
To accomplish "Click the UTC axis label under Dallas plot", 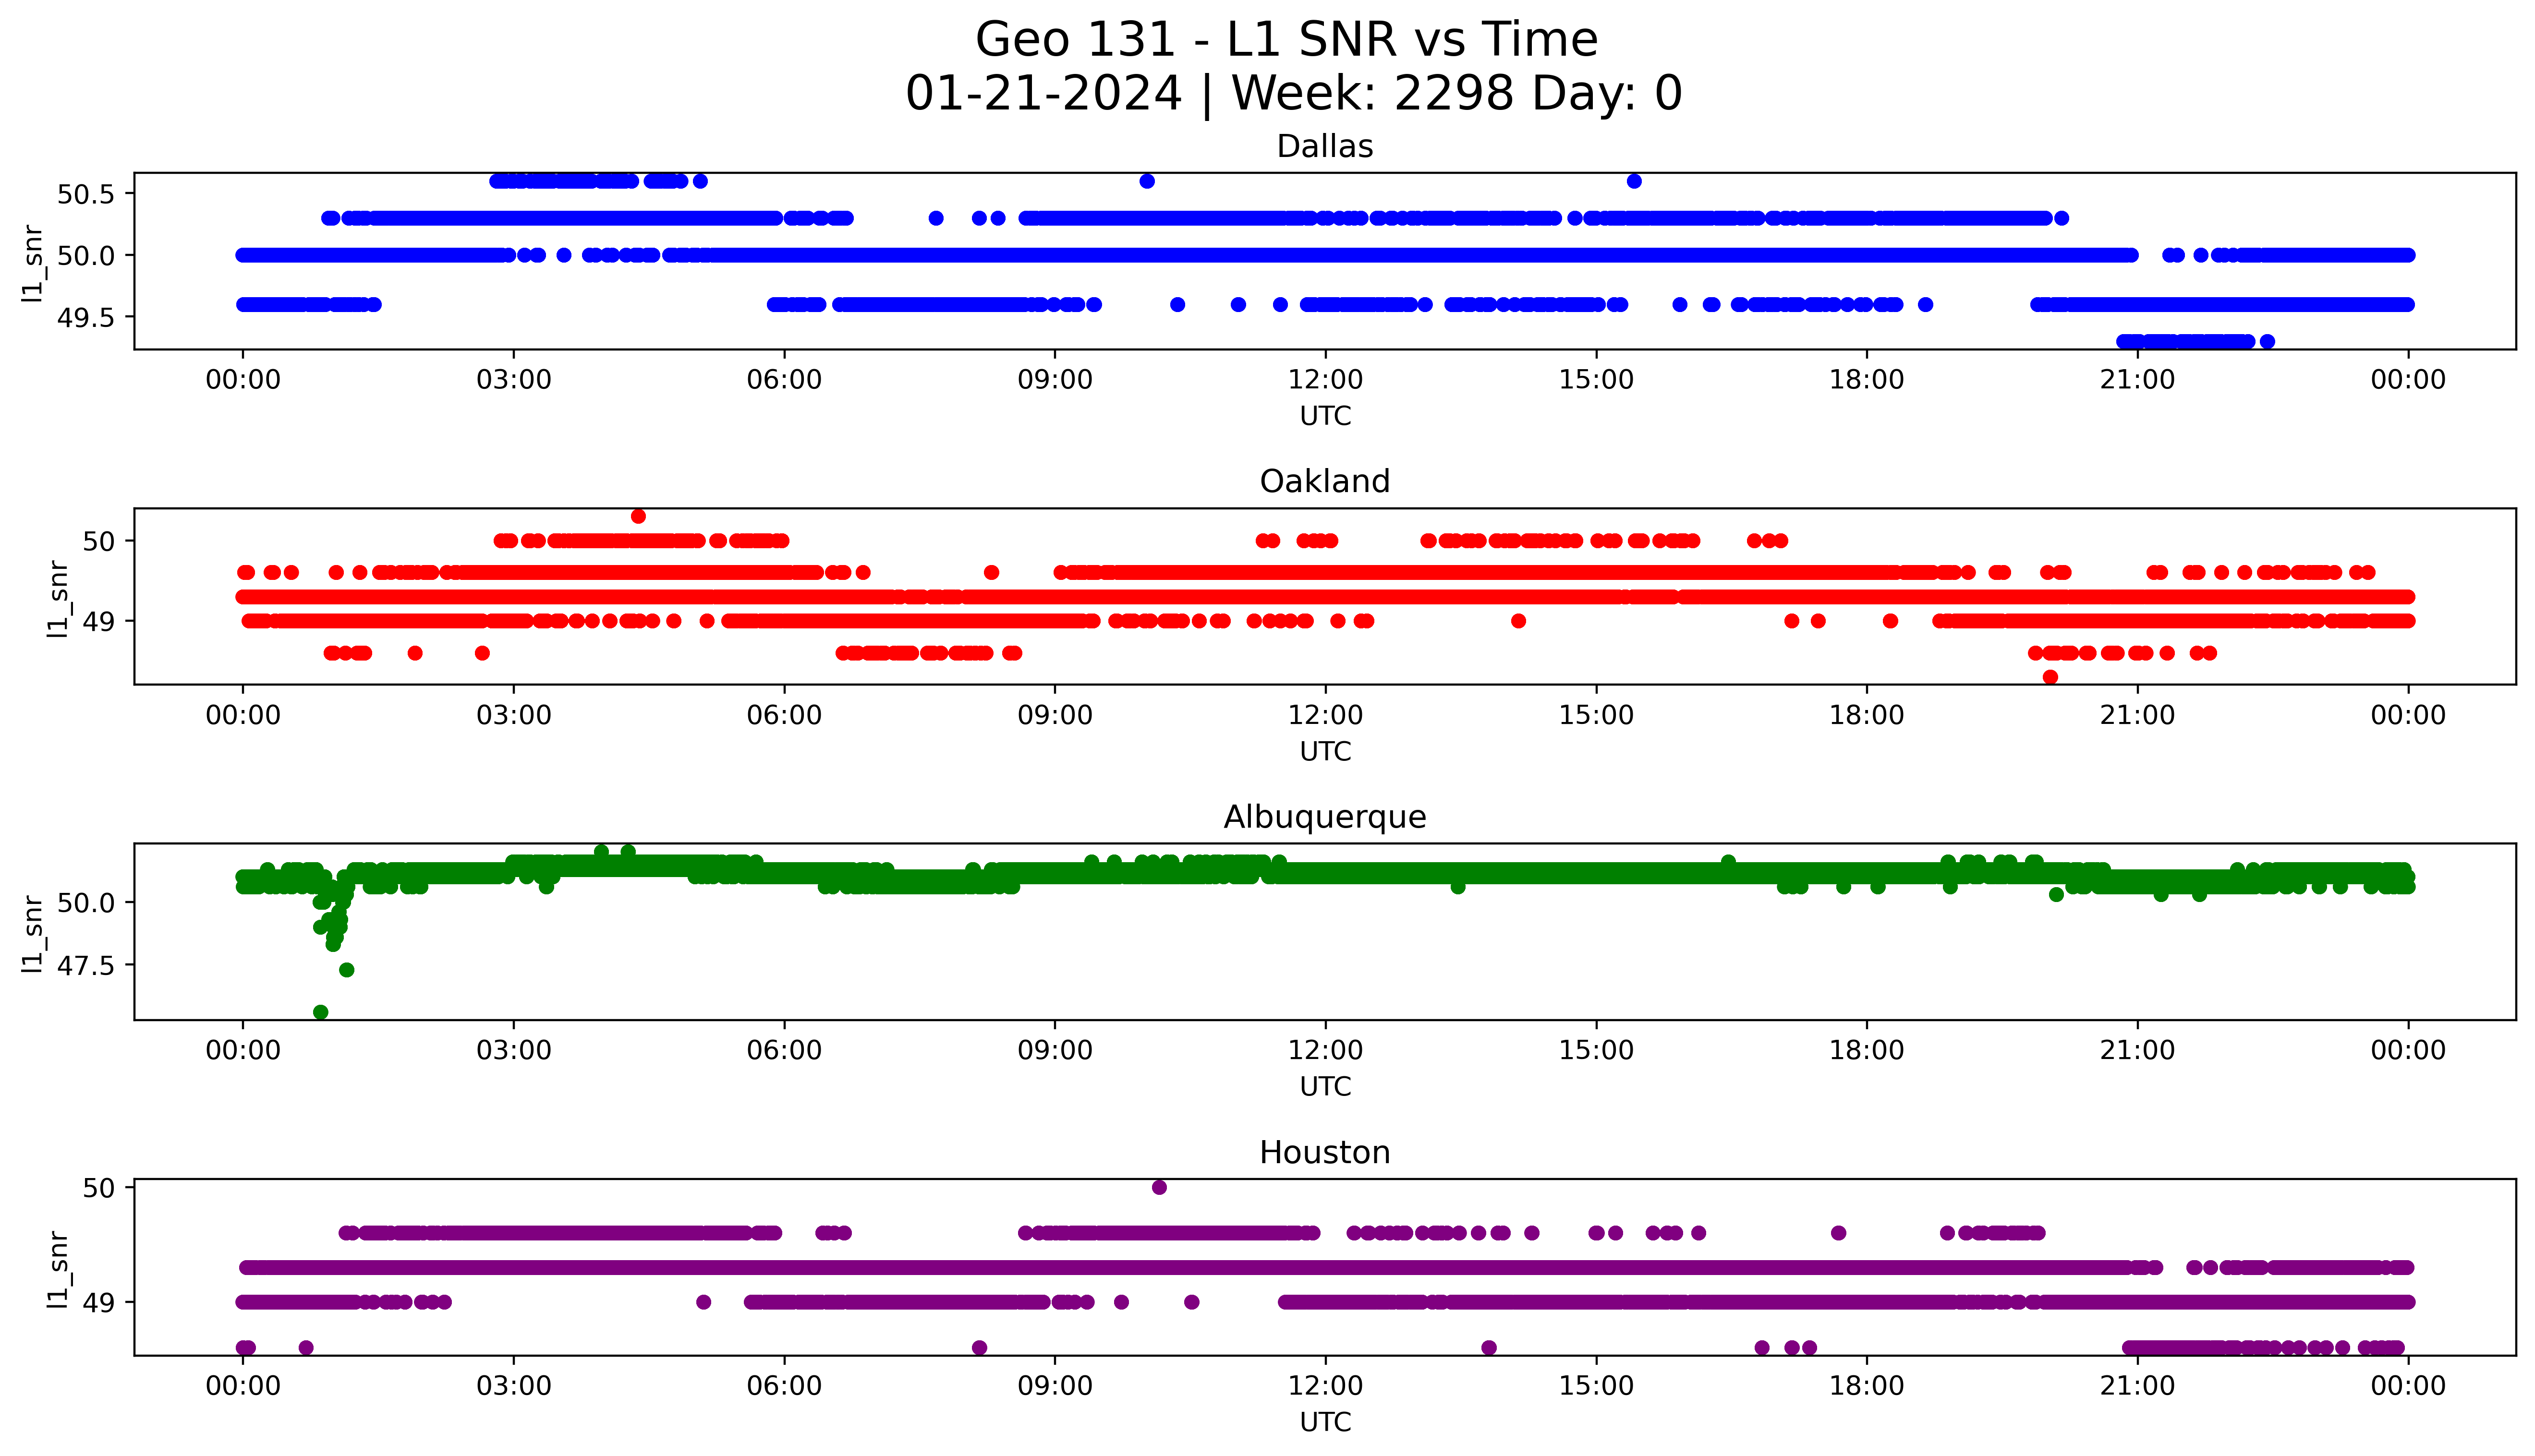I will (x=1325, y=416).
